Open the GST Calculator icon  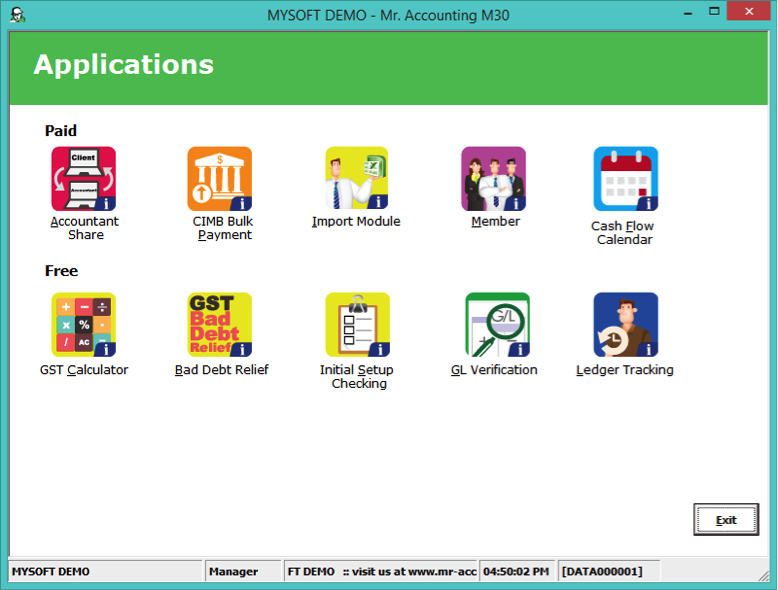[x=83, y=325]
